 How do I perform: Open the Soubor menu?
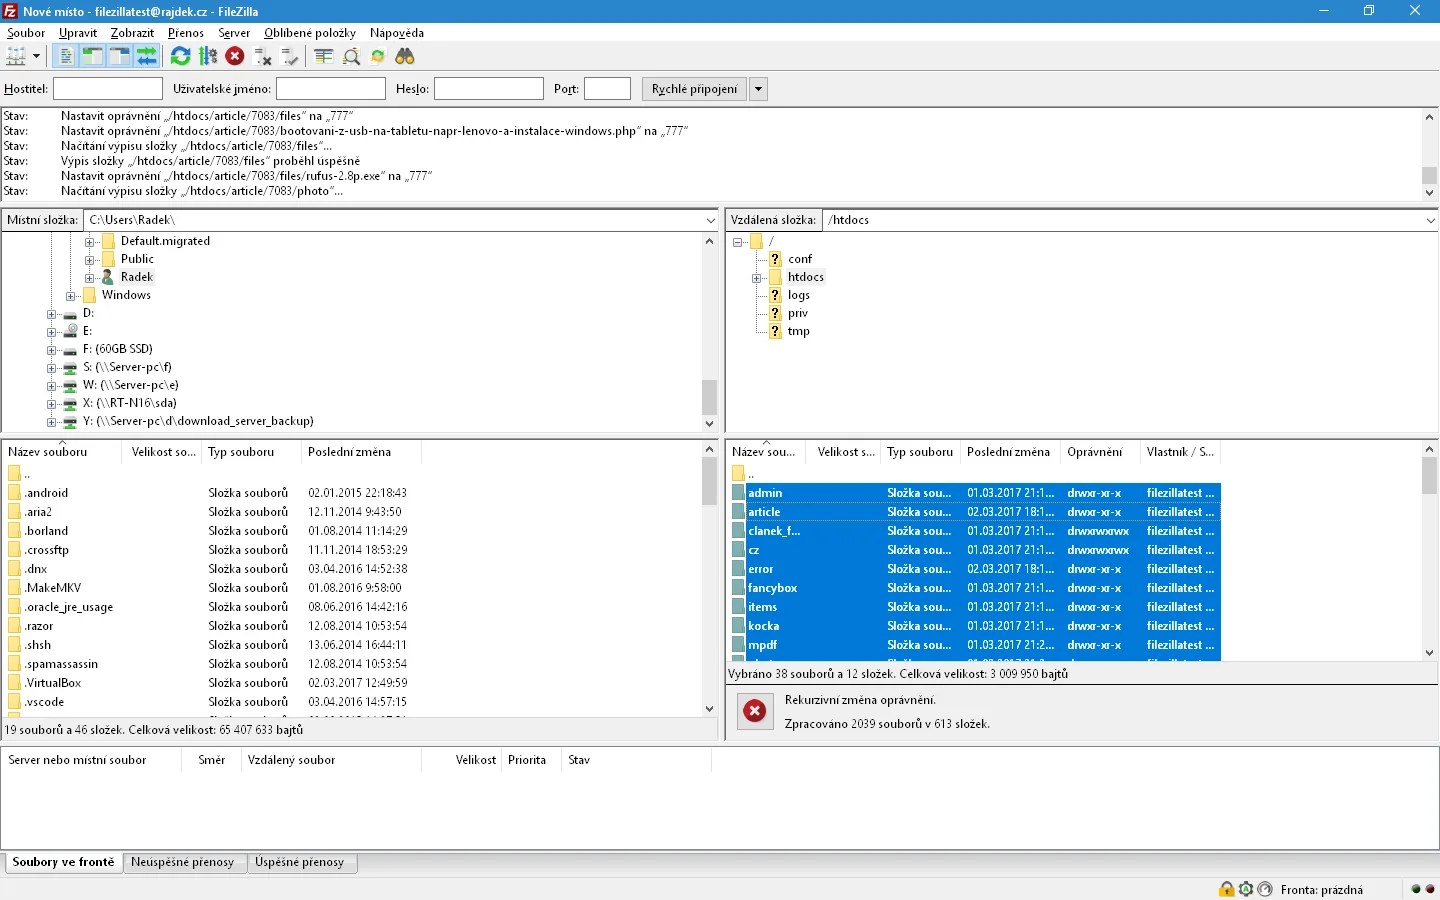click(x=26, y=33)
